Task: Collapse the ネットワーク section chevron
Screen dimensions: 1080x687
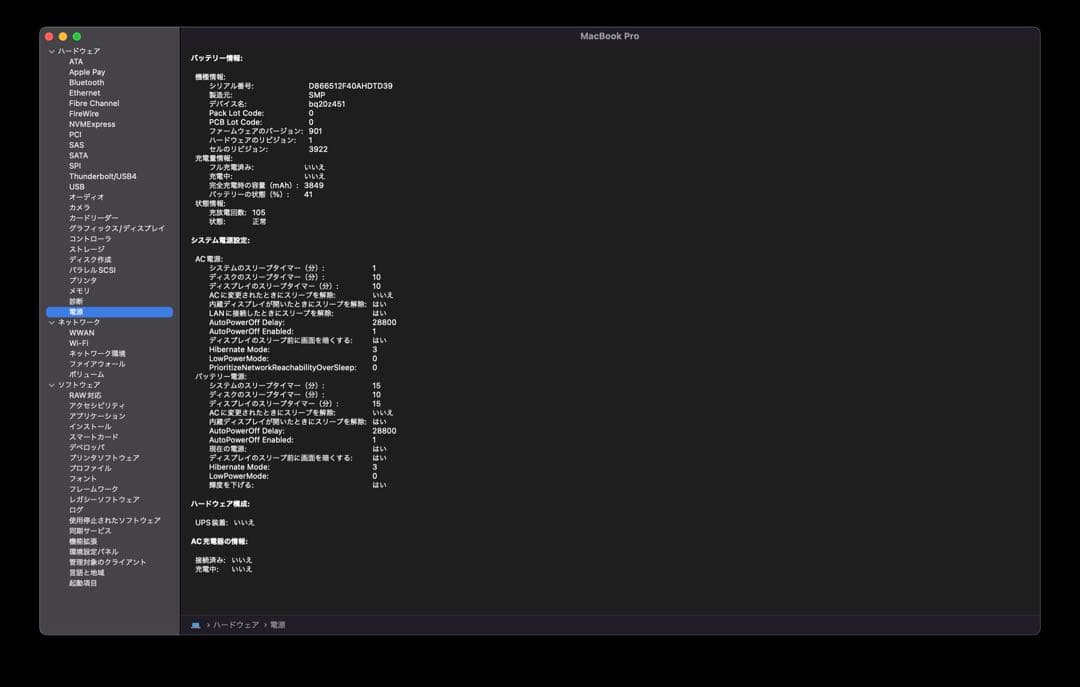Action: pyautogui.click(x=52, y=322)
